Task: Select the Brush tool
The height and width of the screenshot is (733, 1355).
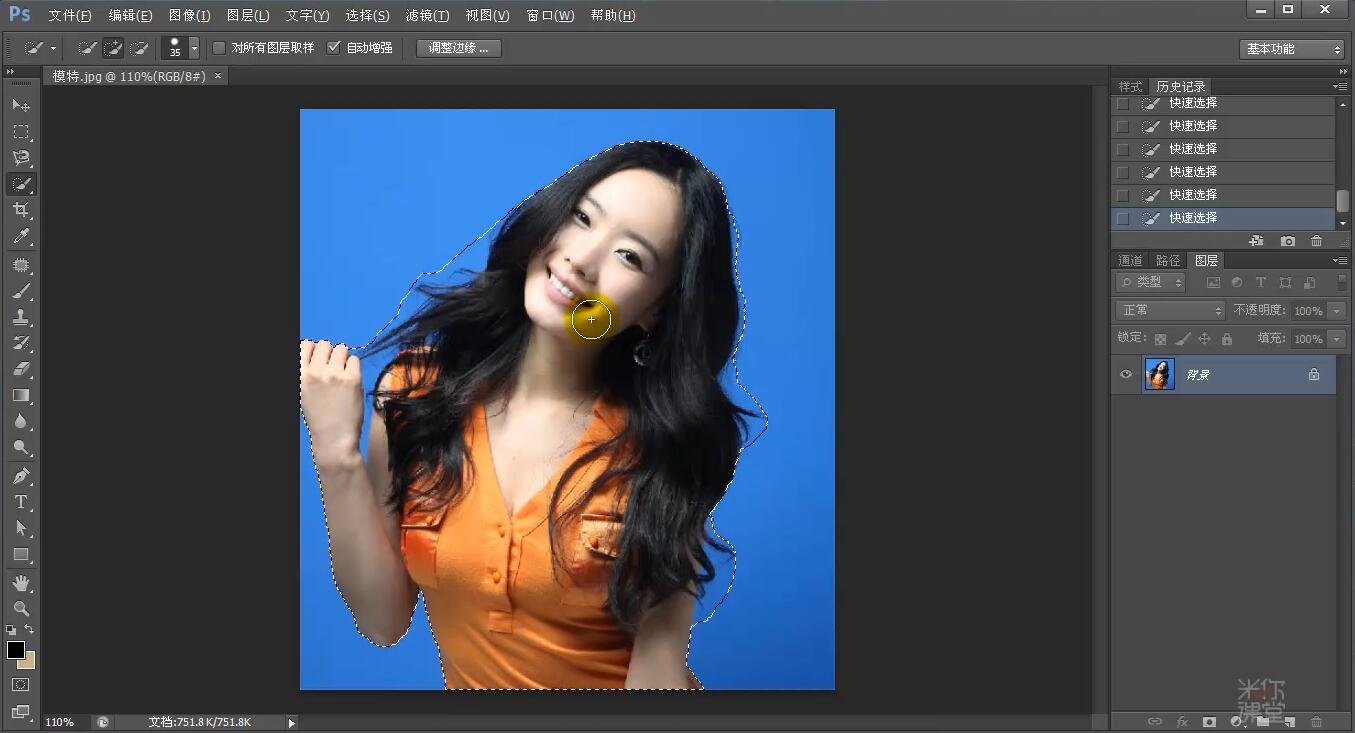Action: [21, 291]
